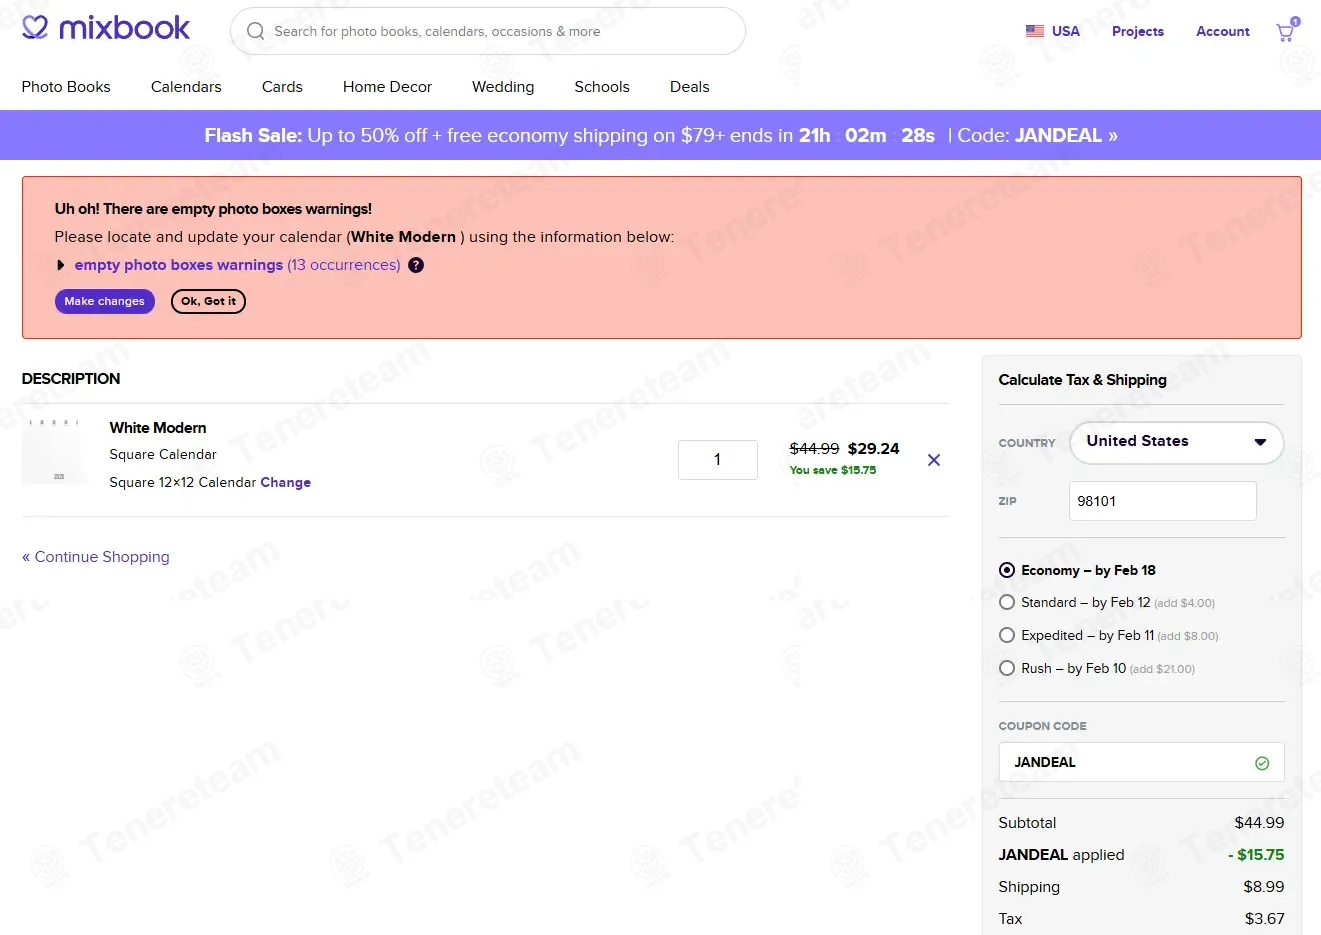The width and height of the screenshot is (1321, 935).
Task: Click the green coupon checkmark icon
Action: [x=1262, y=763]
